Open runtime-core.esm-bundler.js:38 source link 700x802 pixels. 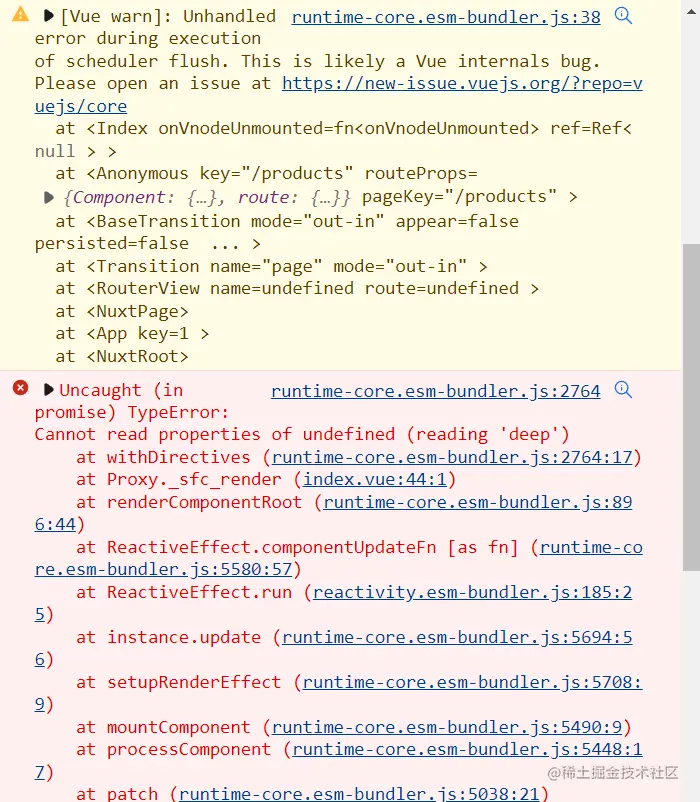446,17
